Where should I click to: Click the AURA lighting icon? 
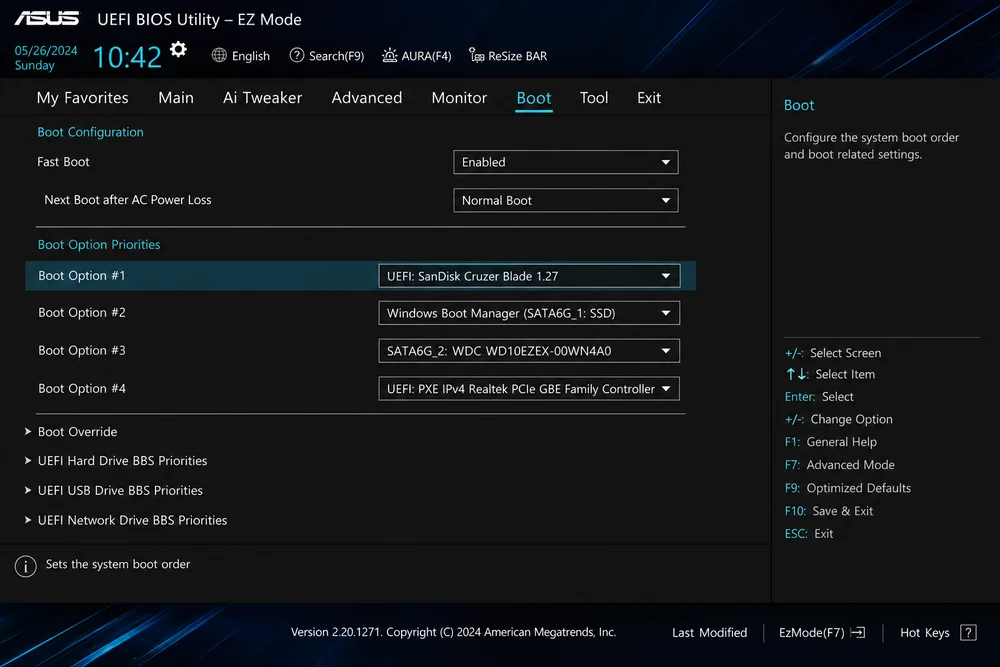point(389,55)
